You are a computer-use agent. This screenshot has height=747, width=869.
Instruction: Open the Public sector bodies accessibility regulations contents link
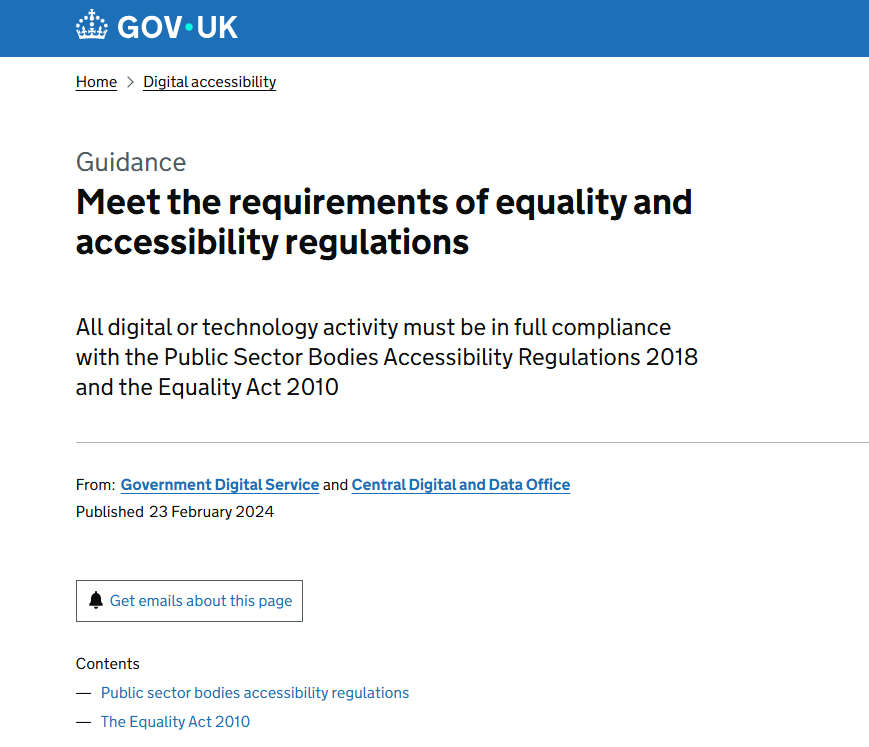(255, 692)
